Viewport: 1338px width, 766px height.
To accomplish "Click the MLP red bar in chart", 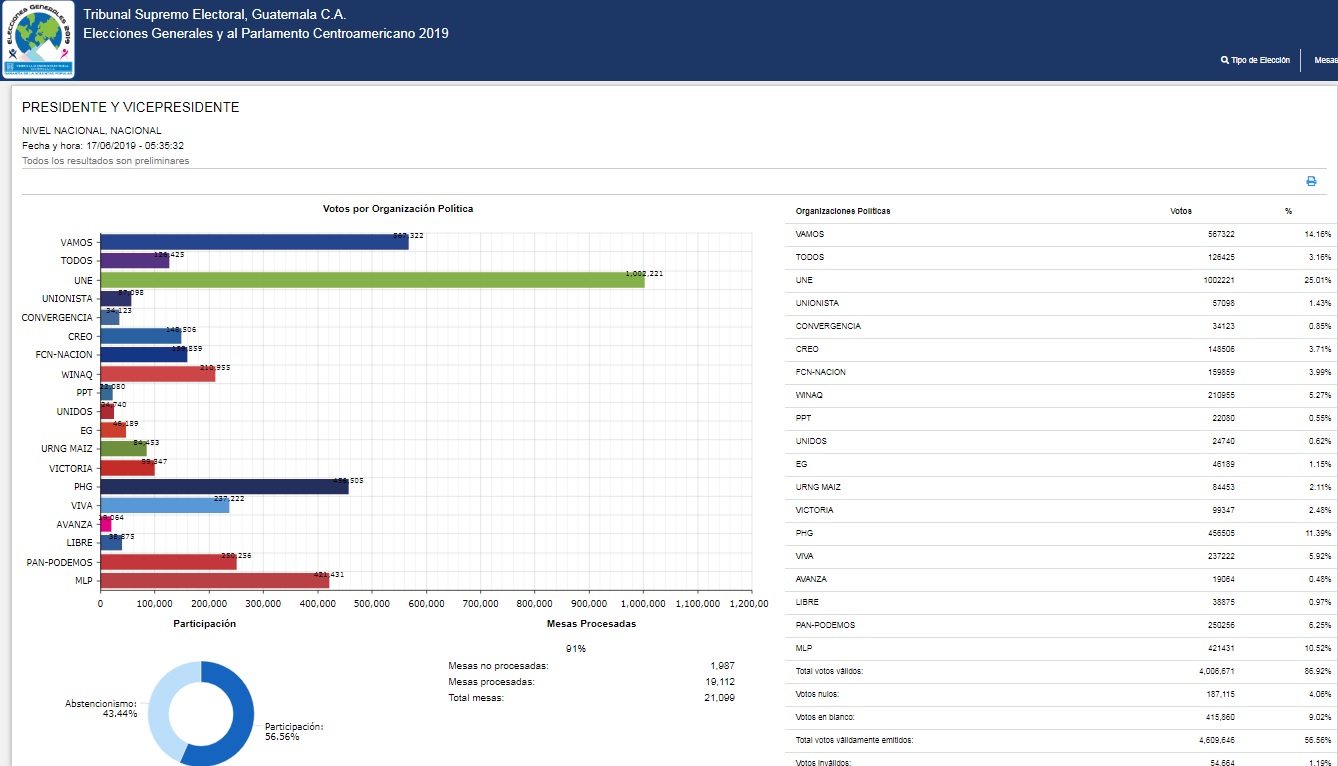I will pyautogui.click(x=215, y=581).
